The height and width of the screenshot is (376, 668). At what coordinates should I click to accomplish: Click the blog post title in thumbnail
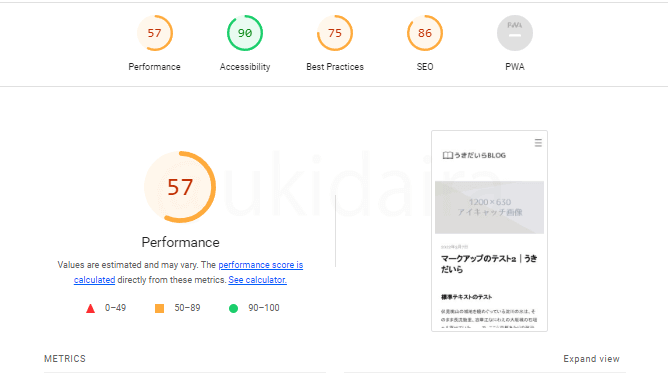click(x=489, y=264)
